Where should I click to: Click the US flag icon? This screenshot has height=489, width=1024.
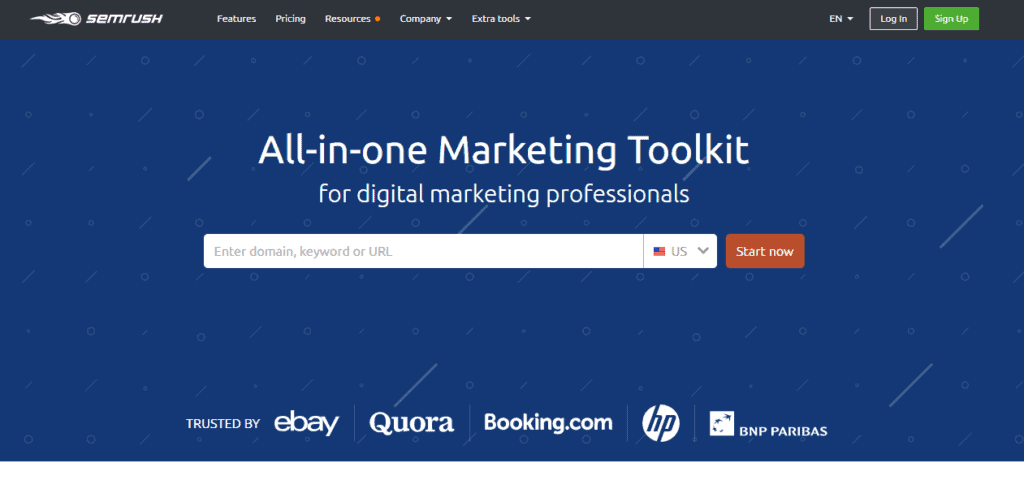click(659, 252)
